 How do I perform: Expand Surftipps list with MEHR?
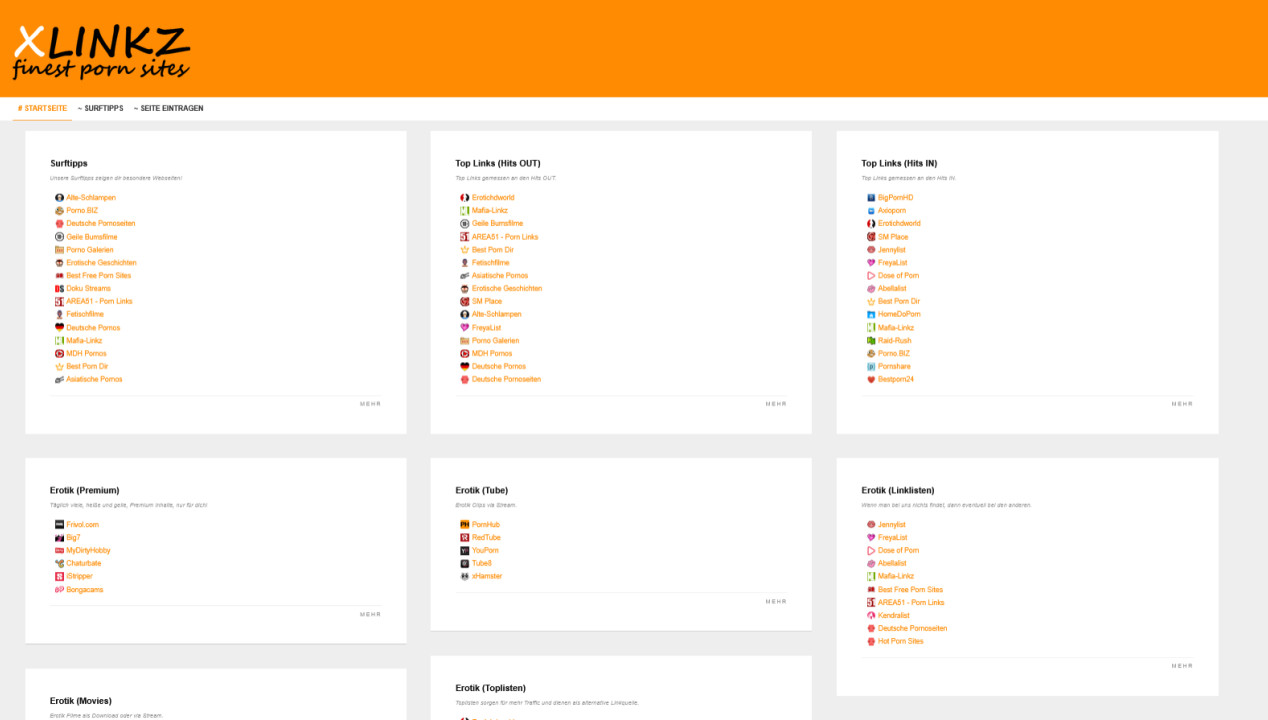(370, 404)
